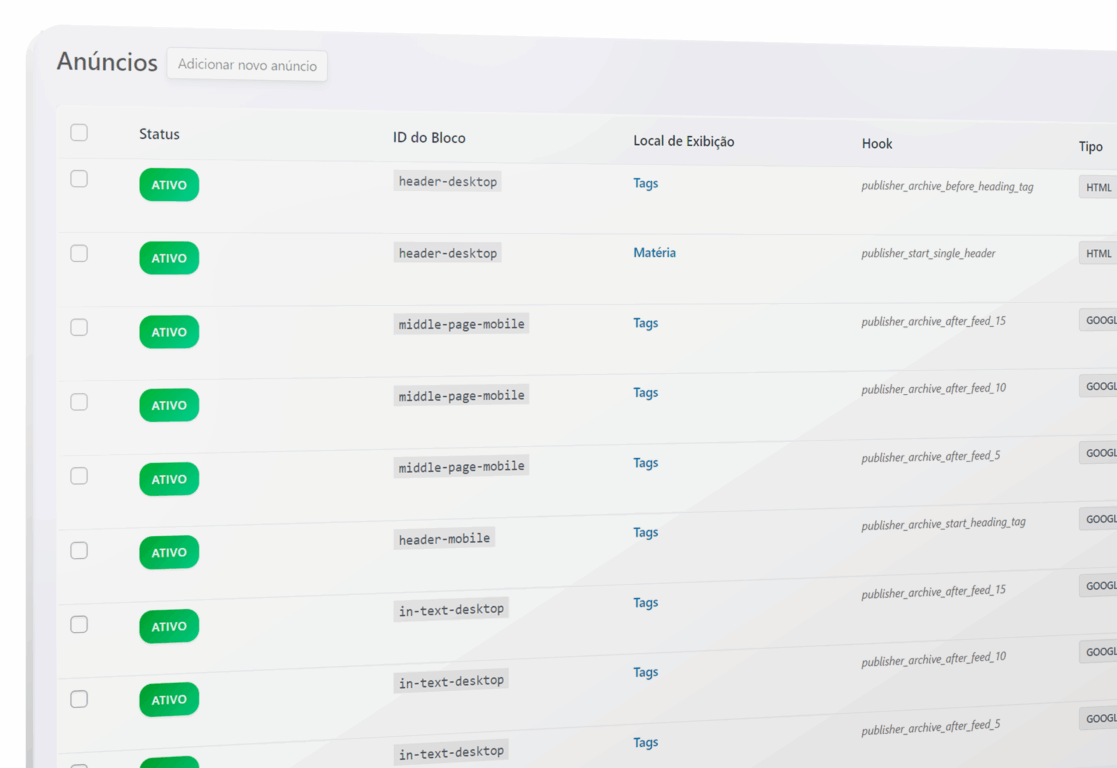This screenshot has width=1117, height=768.
Task: Click the publisher_archive_before_heading_tag hook text
Action: click(947, 187)
